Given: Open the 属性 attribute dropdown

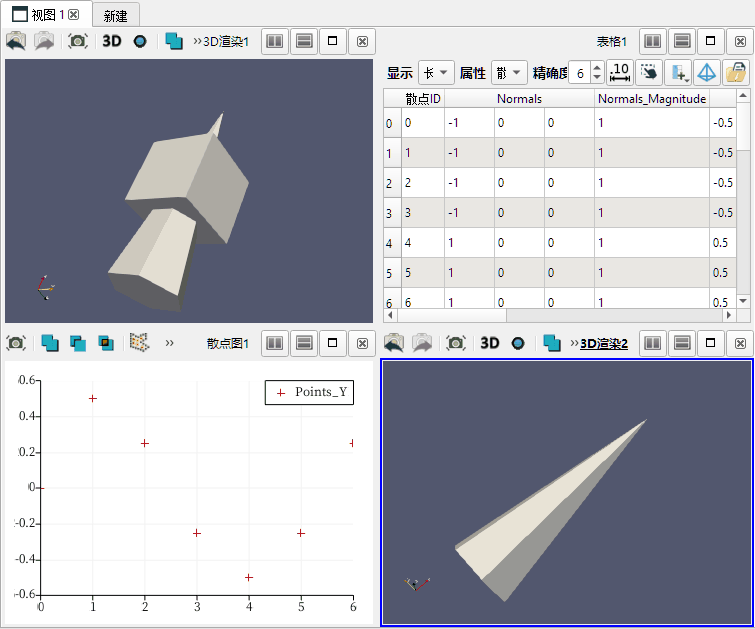Looking at the screenshot, I should [x=509, y=72].
